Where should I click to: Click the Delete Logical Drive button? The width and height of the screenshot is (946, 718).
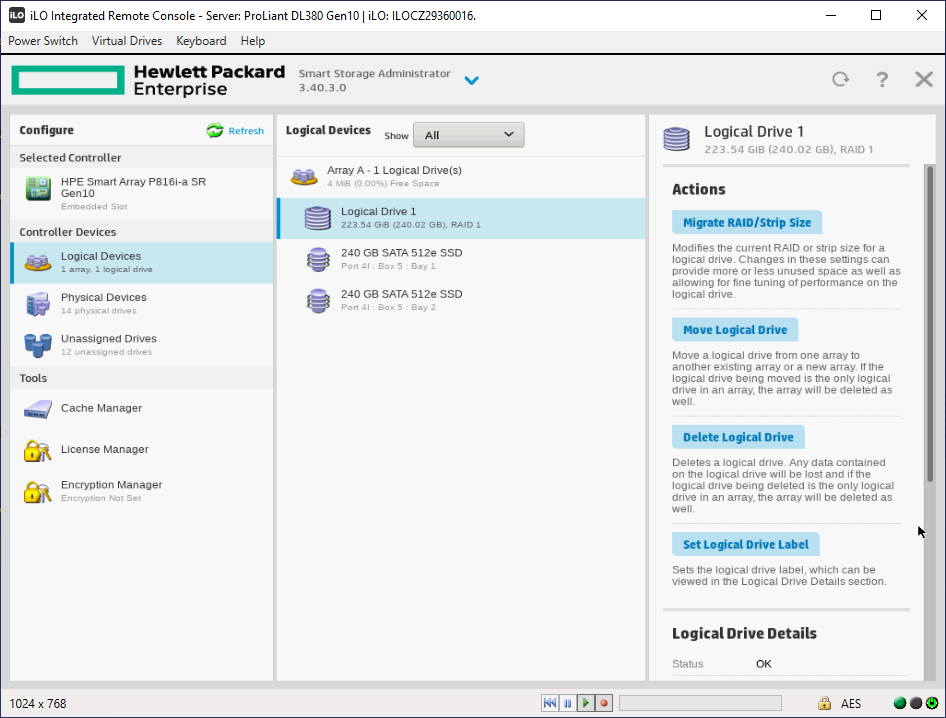click(x=738, y=437)
